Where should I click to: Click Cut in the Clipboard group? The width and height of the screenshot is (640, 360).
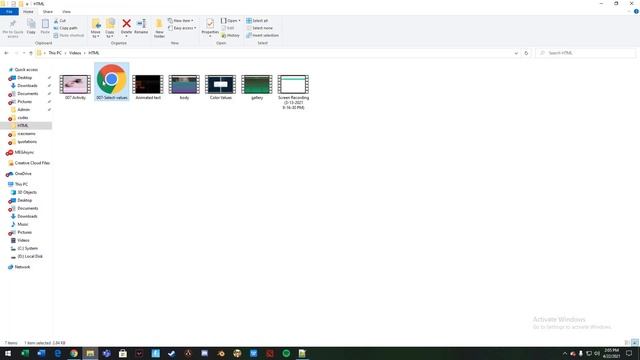60,20
